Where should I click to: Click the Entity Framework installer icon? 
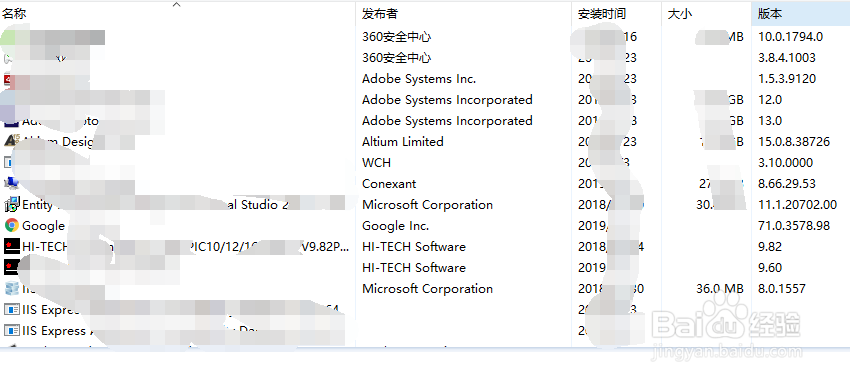click(x=11, y=204)
